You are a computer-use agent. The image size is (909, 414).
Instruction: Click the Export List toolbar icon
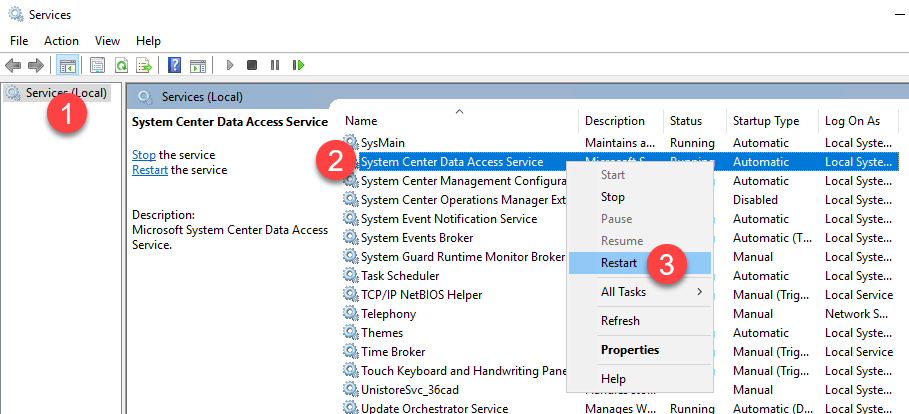pos(143,65)
